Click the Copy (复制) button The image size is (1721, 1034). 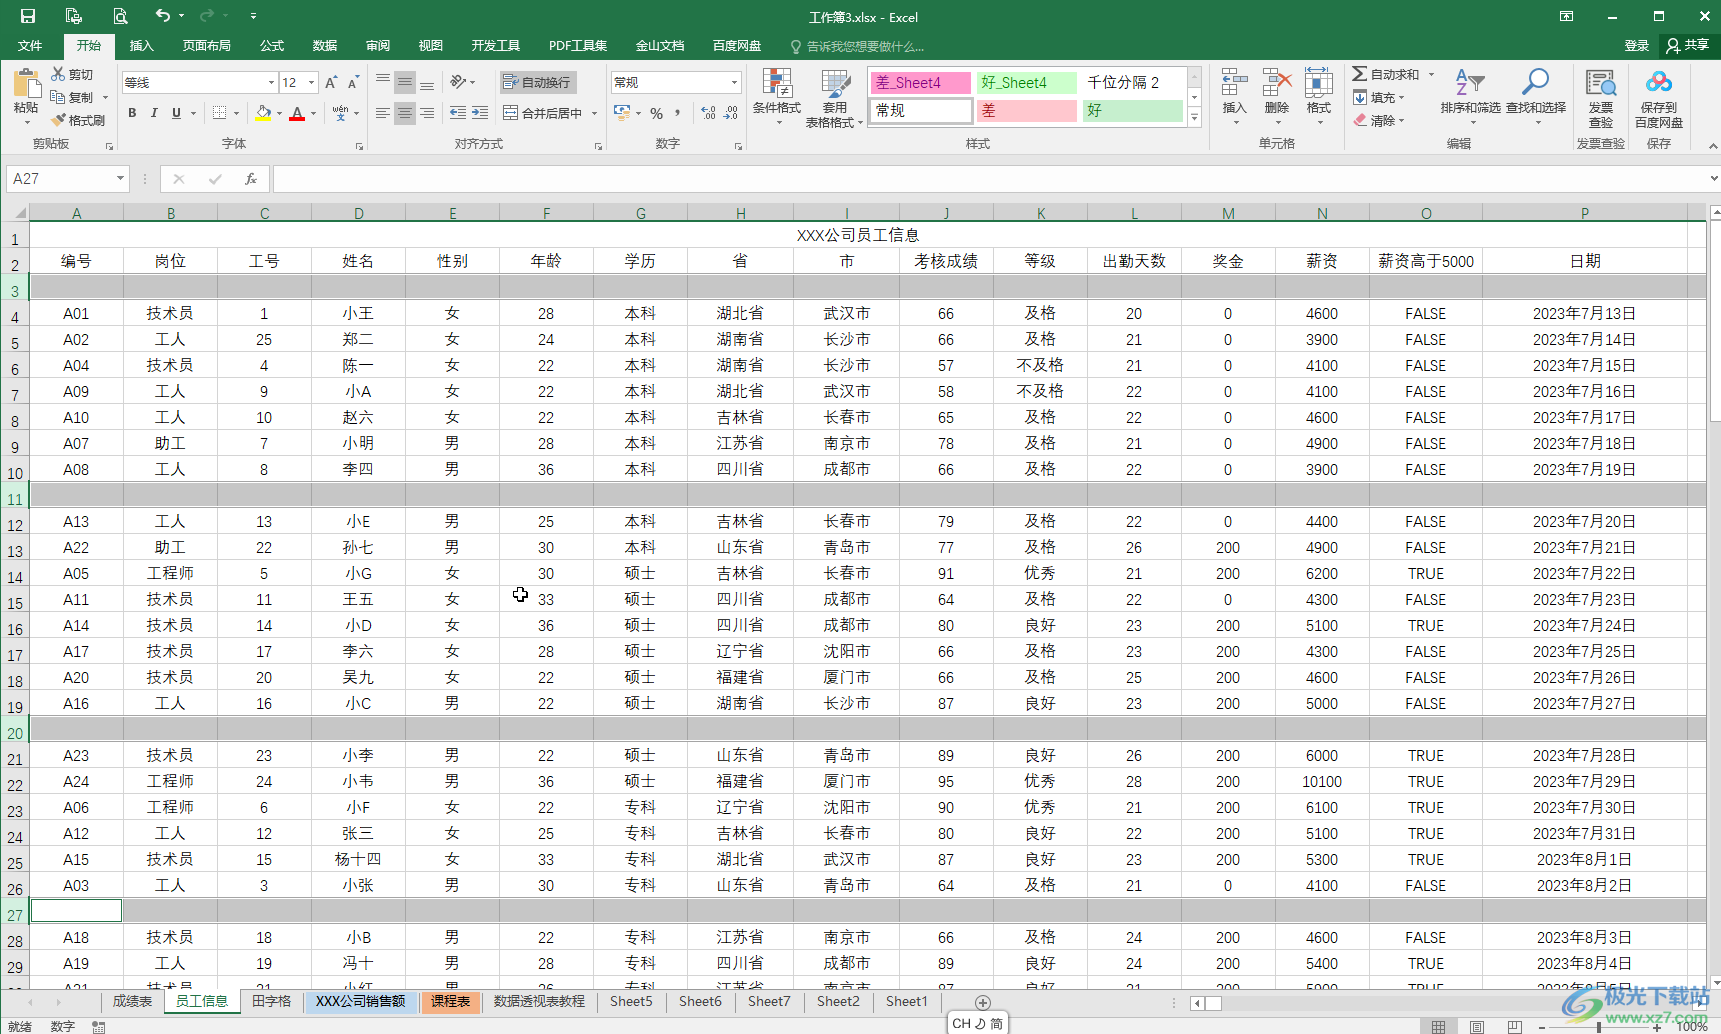click(73, 97)
